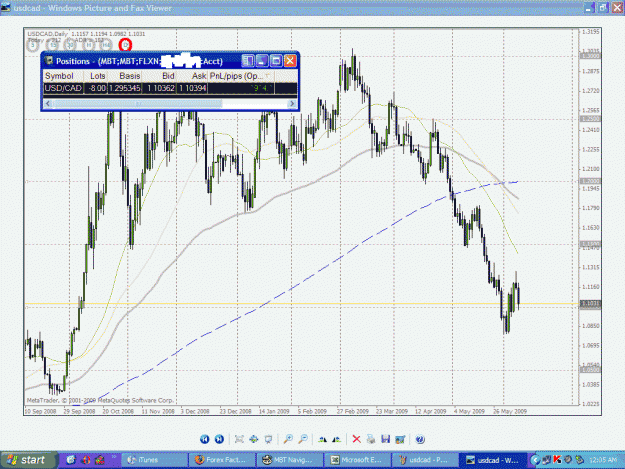Click the Actual Size icon
Screen dimensions: 625x469
[254, 439]
